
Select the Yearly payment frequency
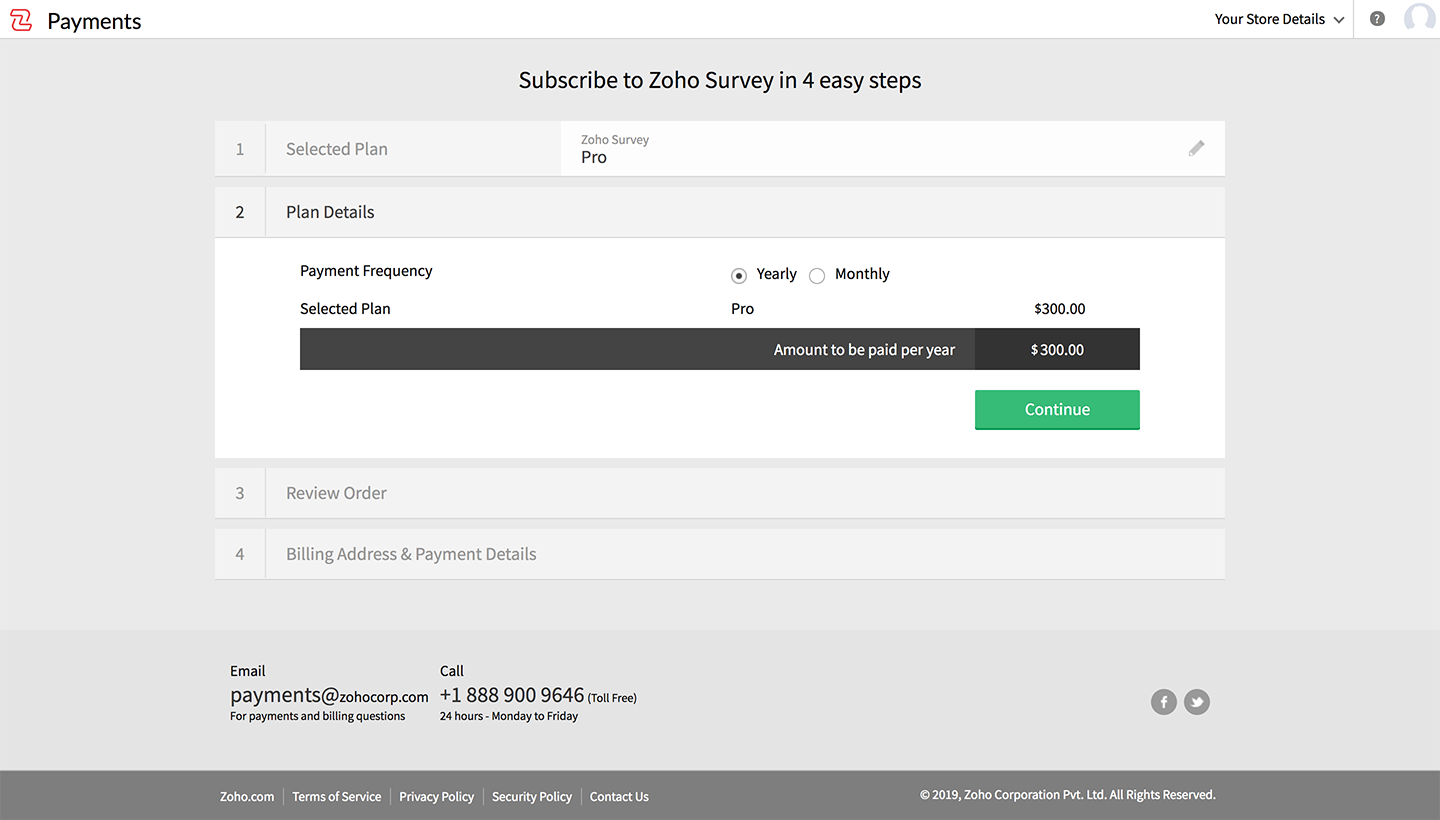pyautogui.click(x=739, y=275)
